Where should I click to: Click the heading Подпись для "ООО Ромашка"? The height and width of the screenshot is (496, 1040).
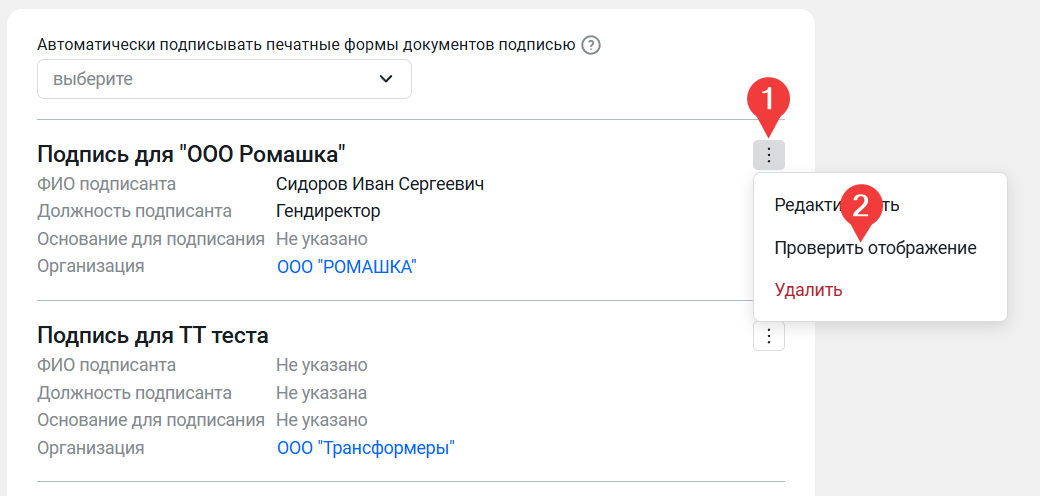[x=191, y=154]
